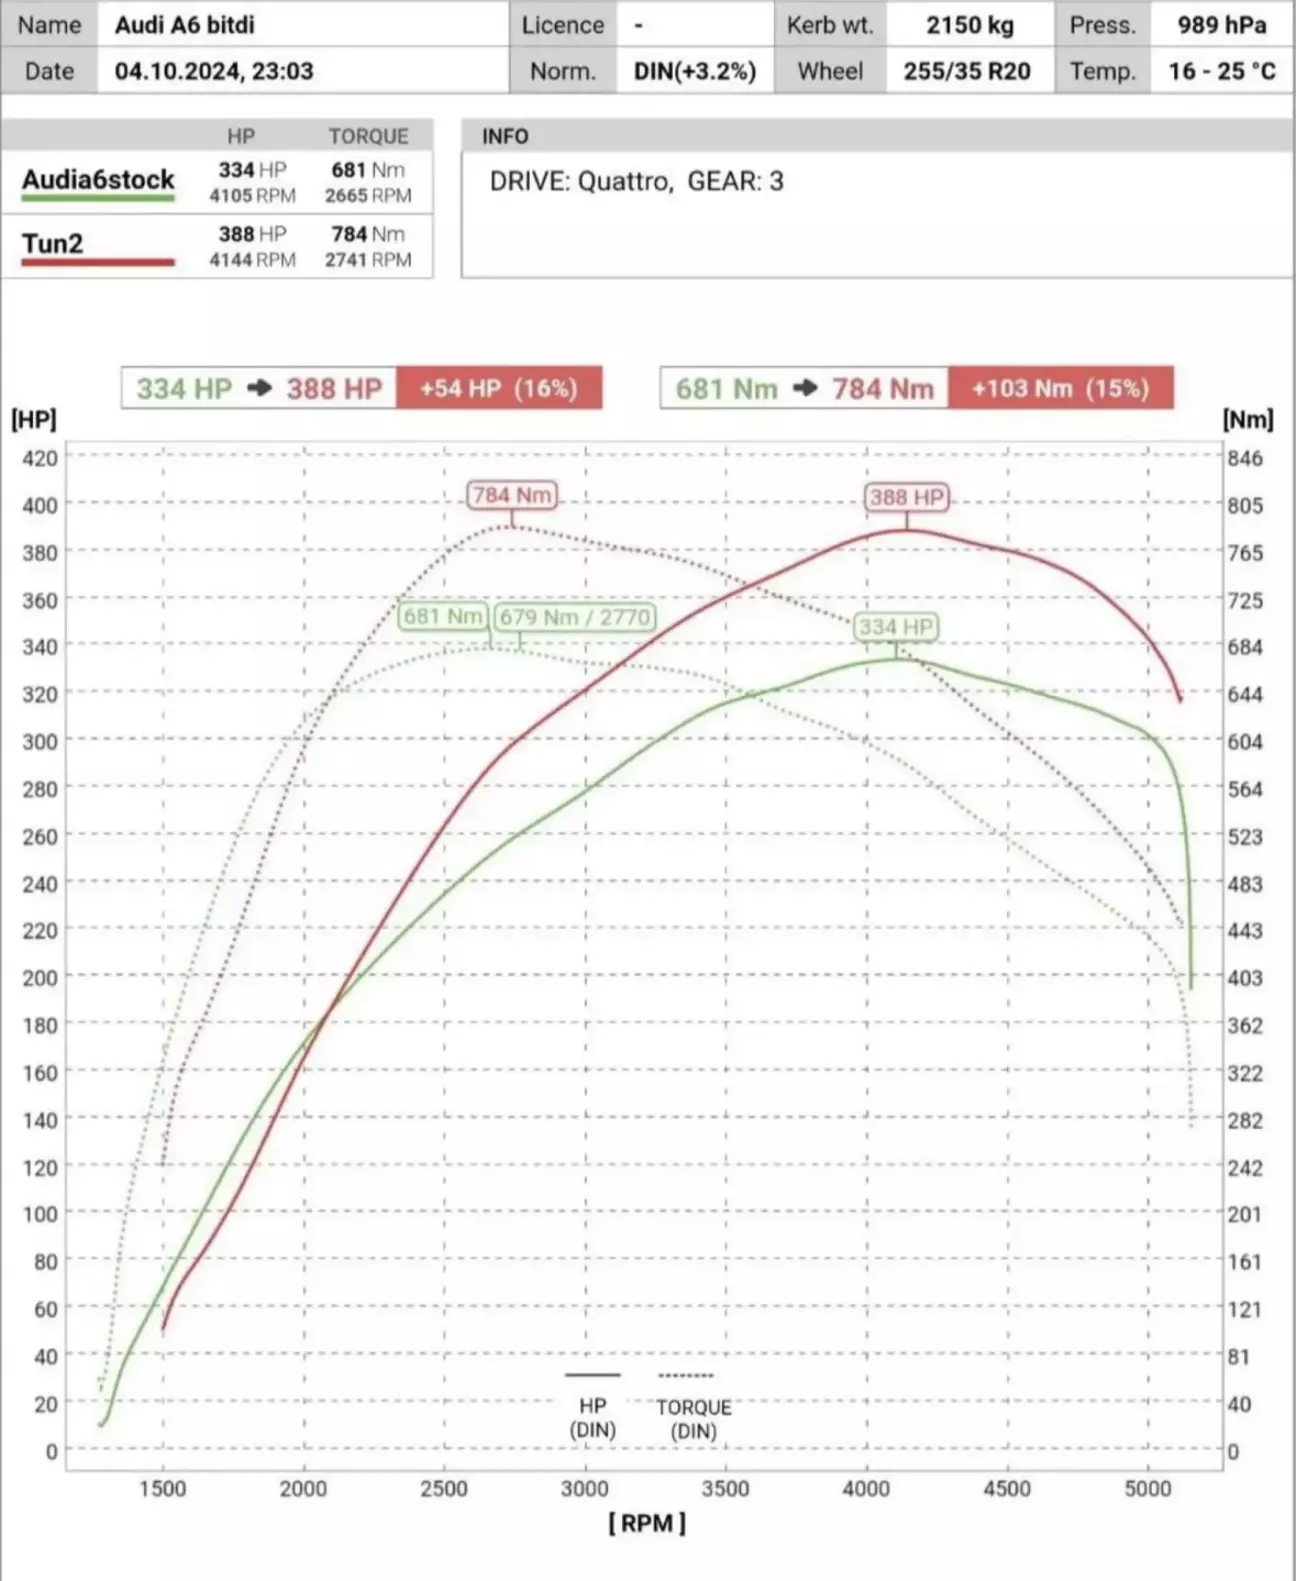Image resolution: width=1296 pixels, height=1581 pixels.
Task: Click the [HP] axis label
Action: [x=34, y=419]
